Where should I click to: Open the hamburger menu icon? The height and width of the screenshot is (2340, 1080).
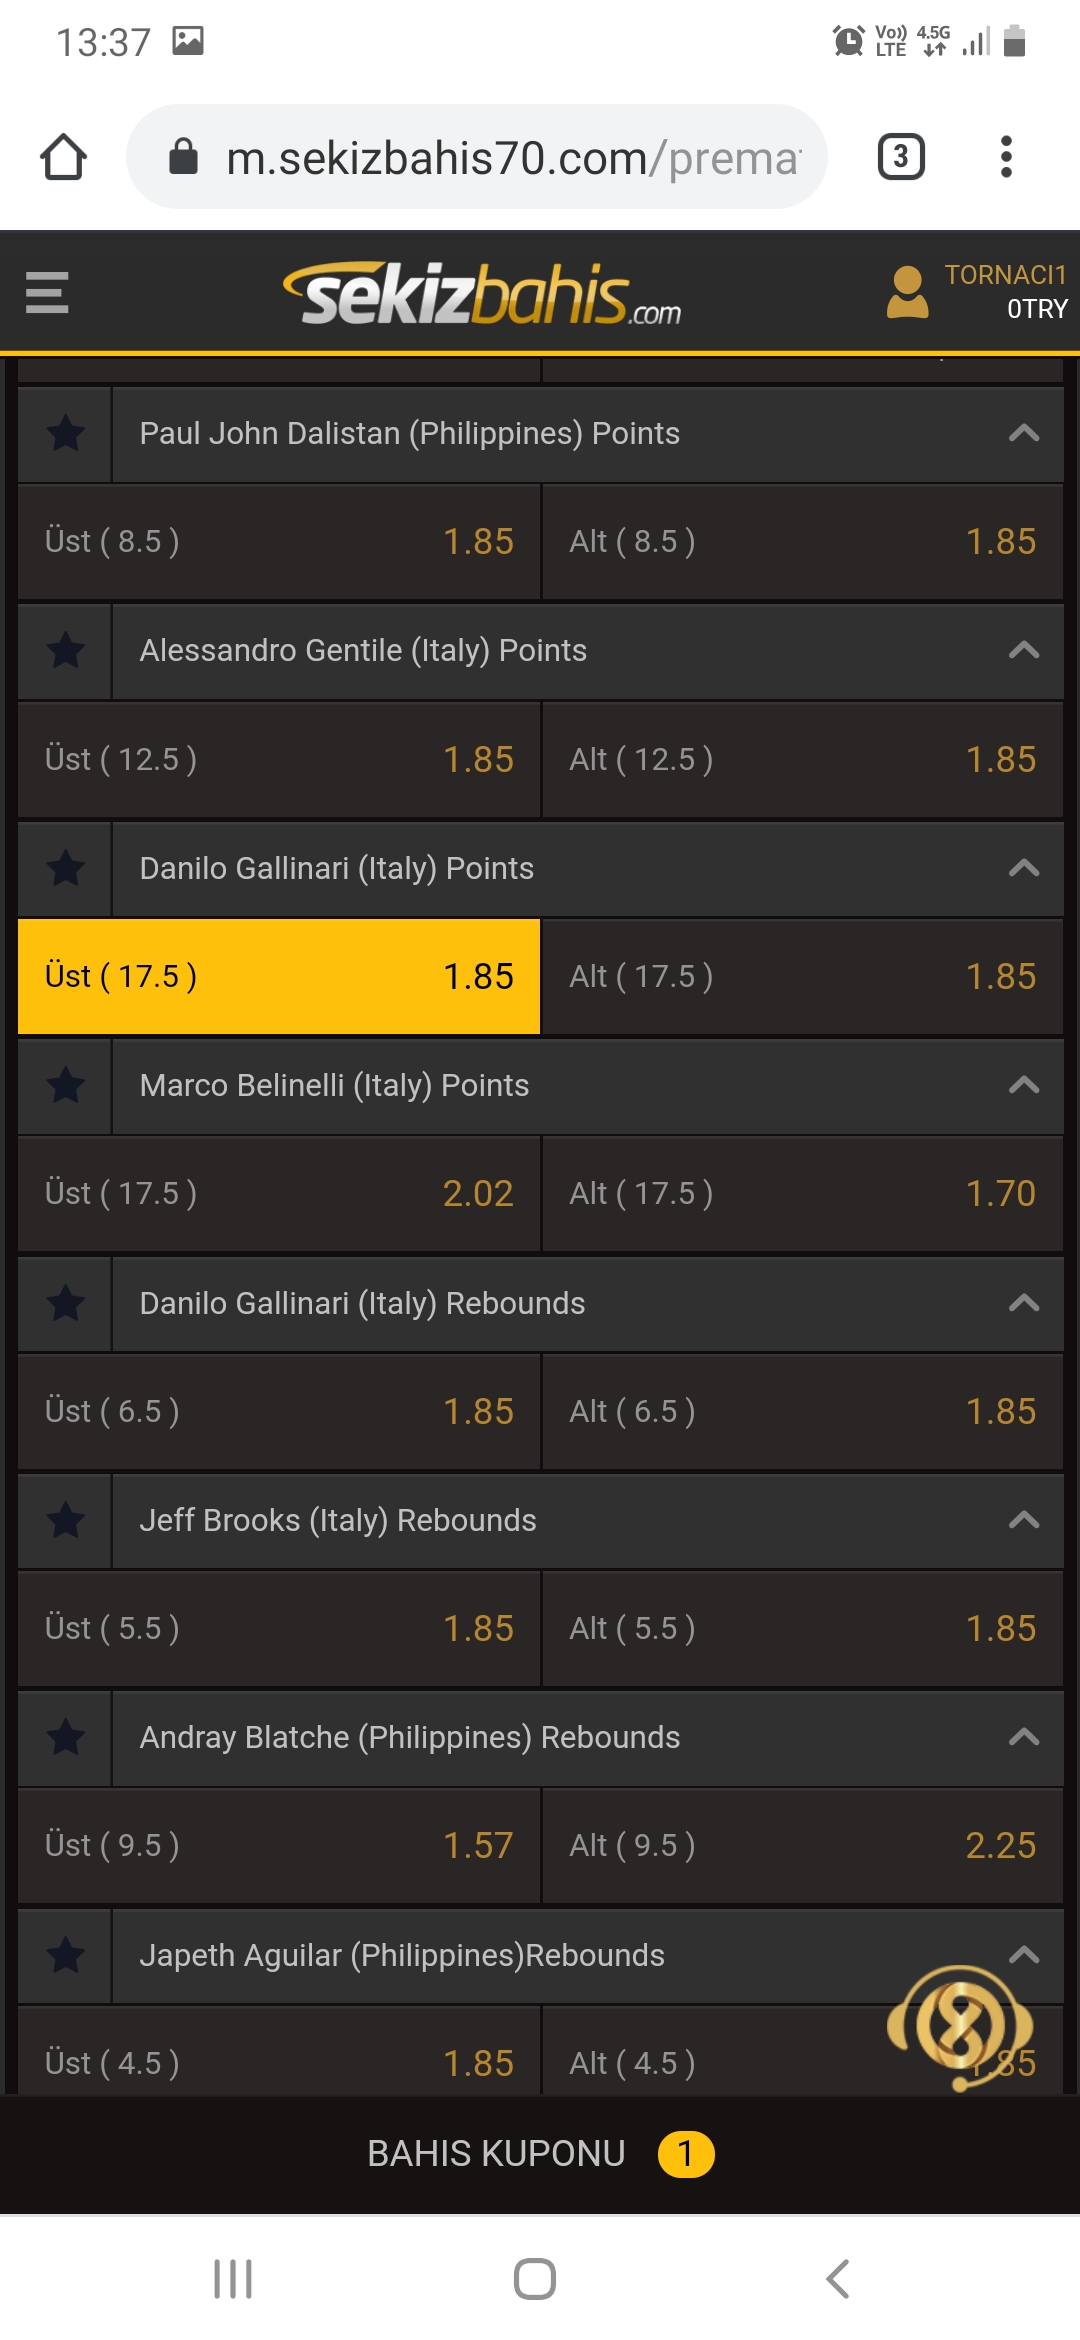click(47, 293)
